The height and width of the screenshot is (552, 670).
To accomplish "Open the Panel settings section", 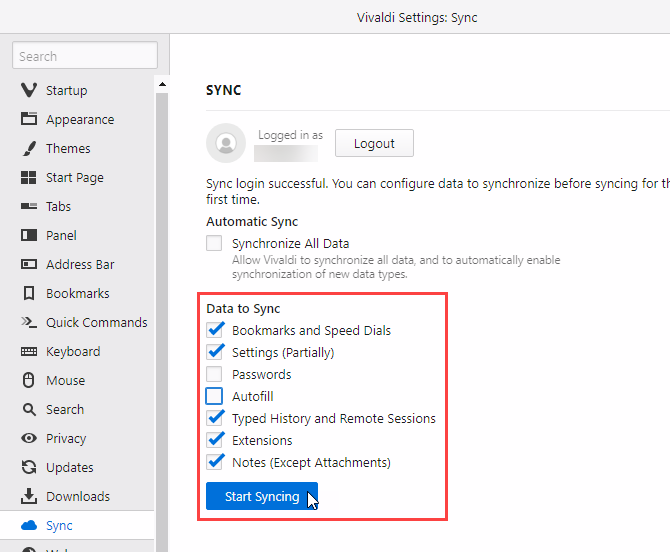I will pyautogui.click(x=77, y=235).
